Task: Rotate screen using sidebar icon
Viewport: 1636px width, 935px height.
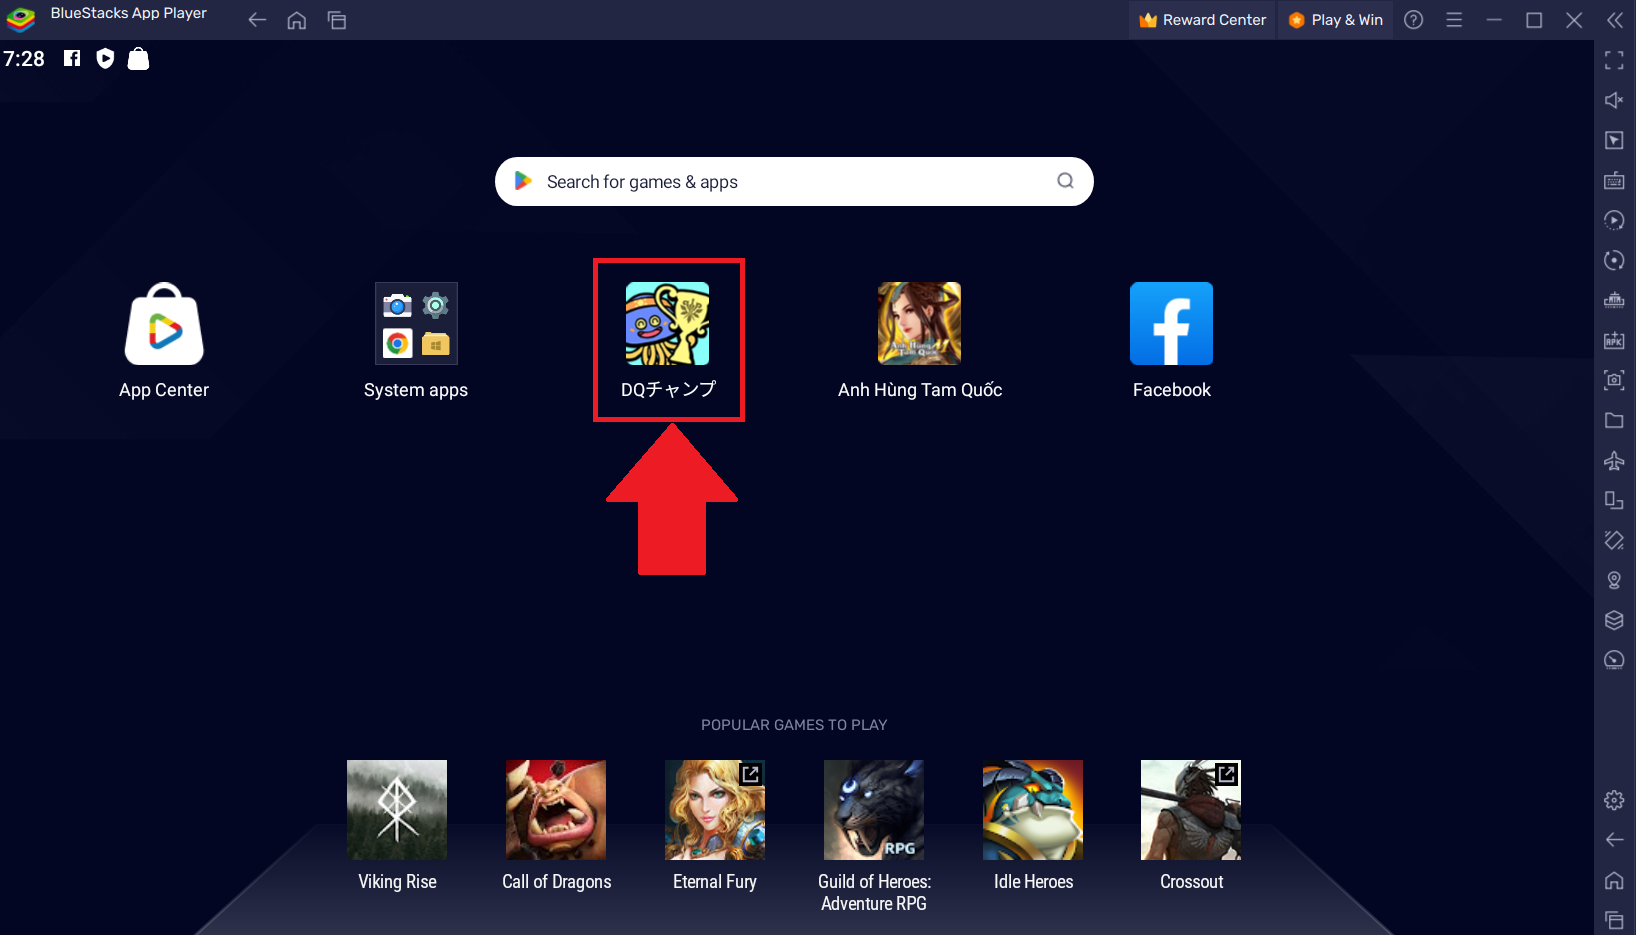Action: [x=1614, y=500]
